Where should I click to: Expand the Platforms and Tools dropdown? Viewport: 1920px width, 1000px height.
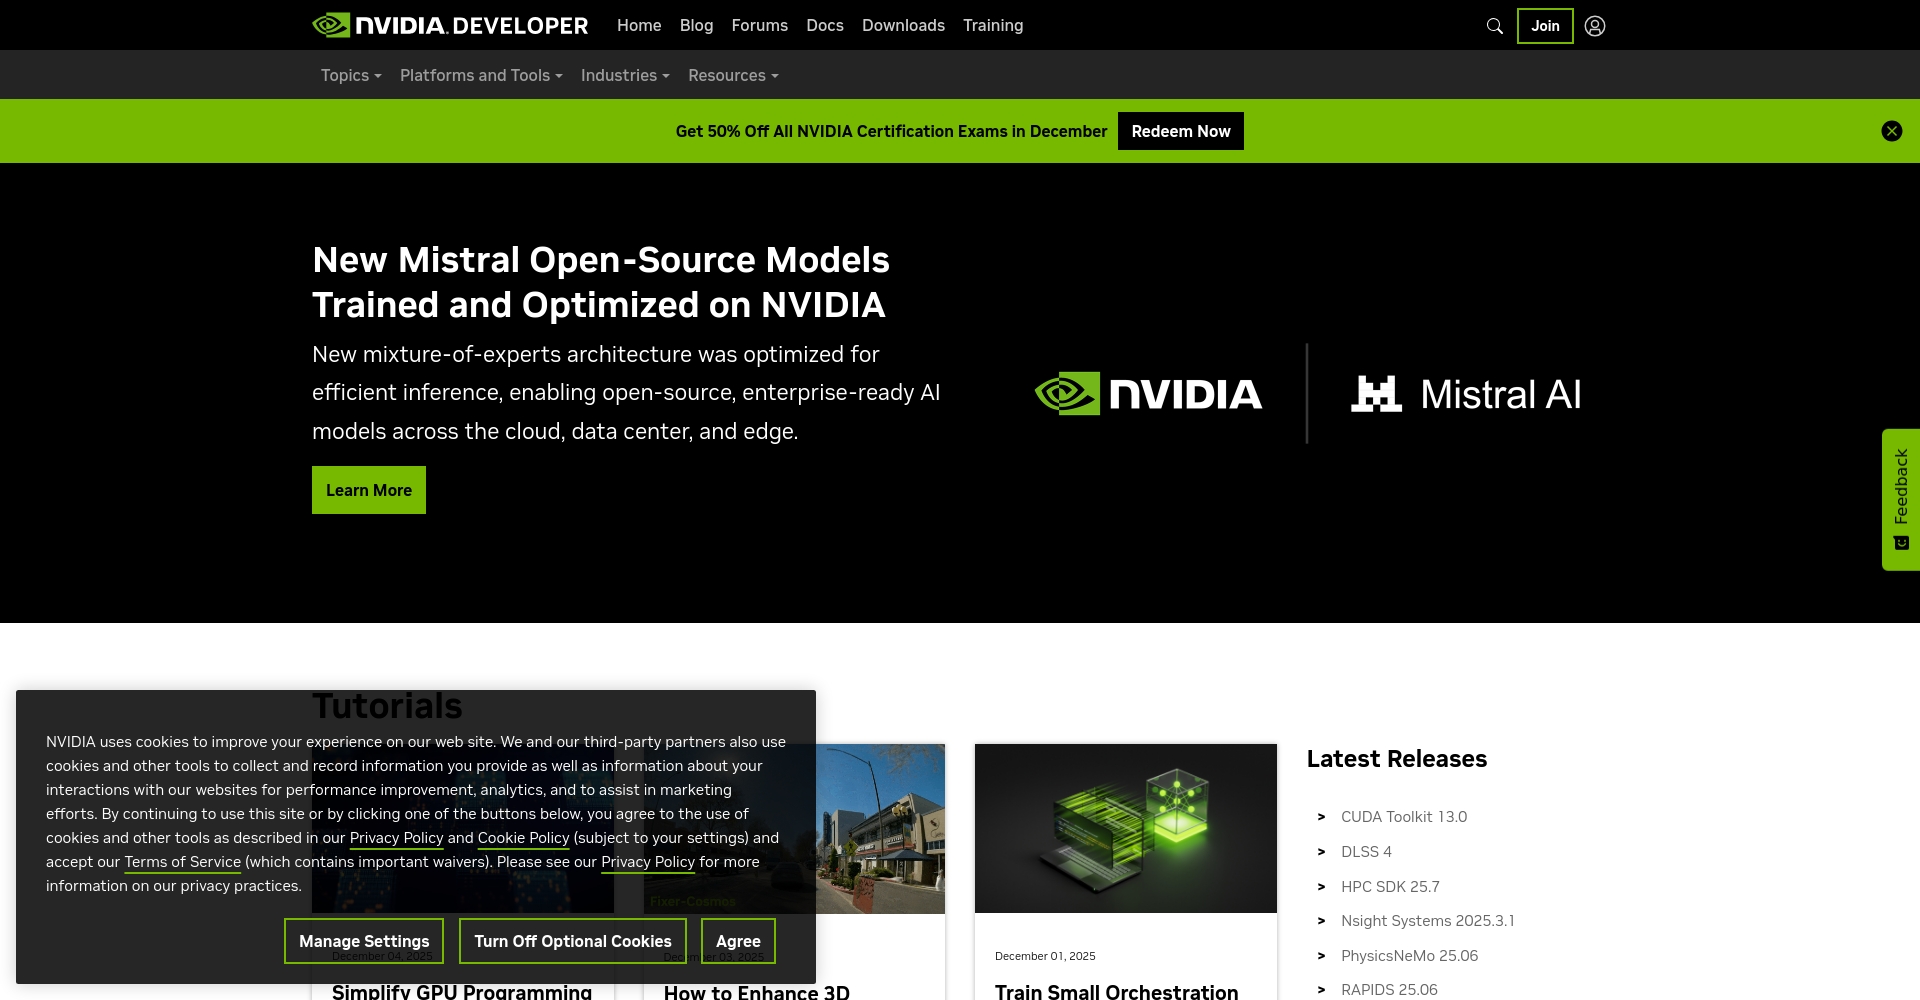(481, 75)
